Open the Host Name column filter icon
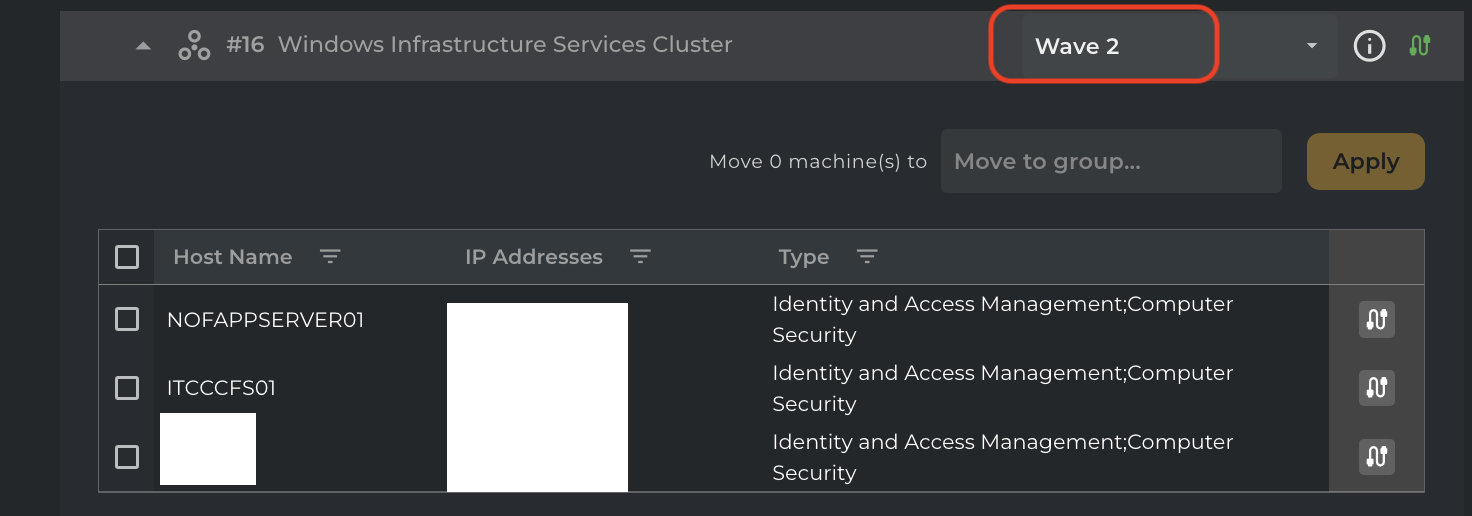Viewport: 1472px width, 516px height. (330, 257)
